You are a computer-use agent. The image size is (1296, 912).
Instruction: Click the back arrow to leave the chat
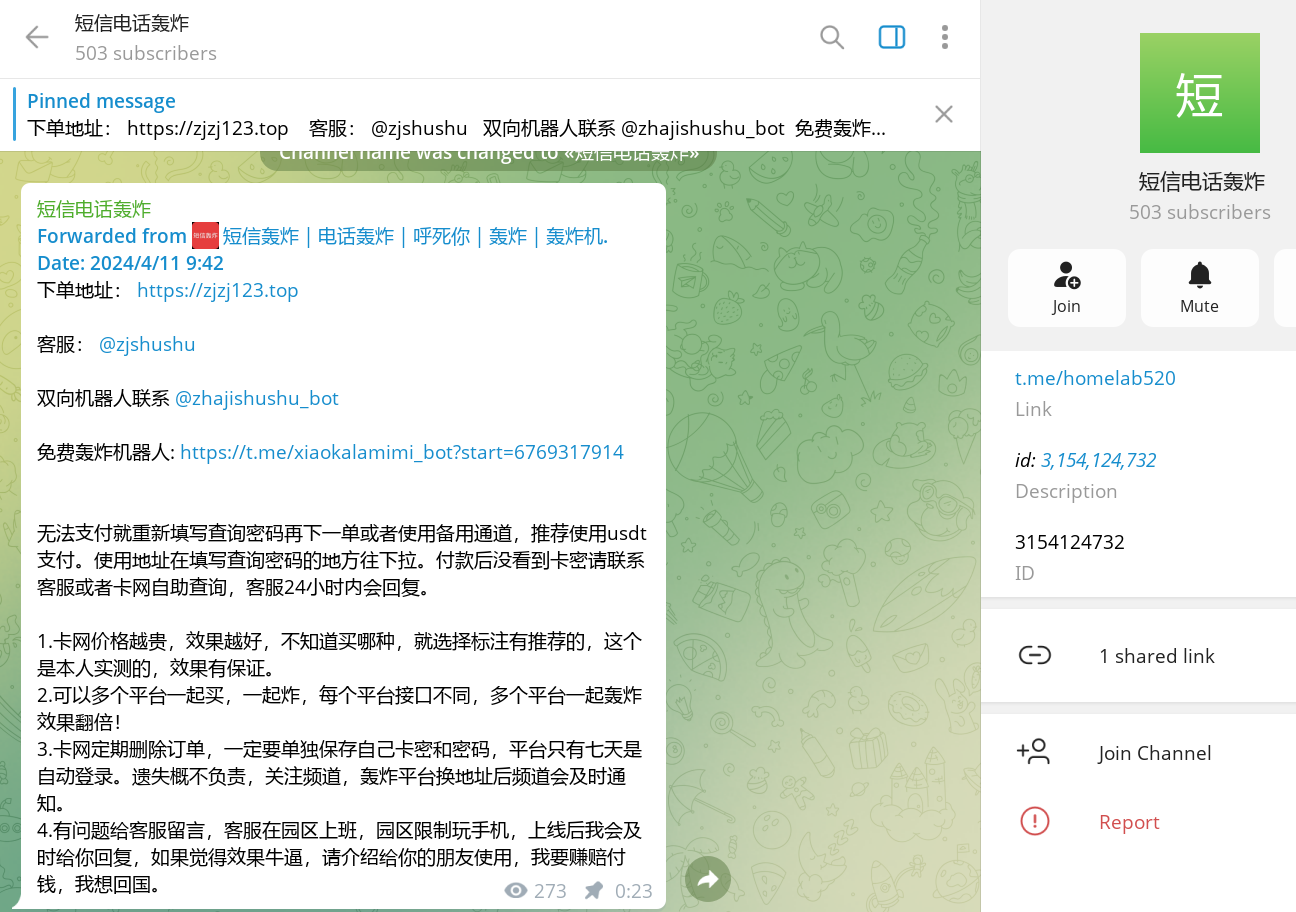click(37, 37)
